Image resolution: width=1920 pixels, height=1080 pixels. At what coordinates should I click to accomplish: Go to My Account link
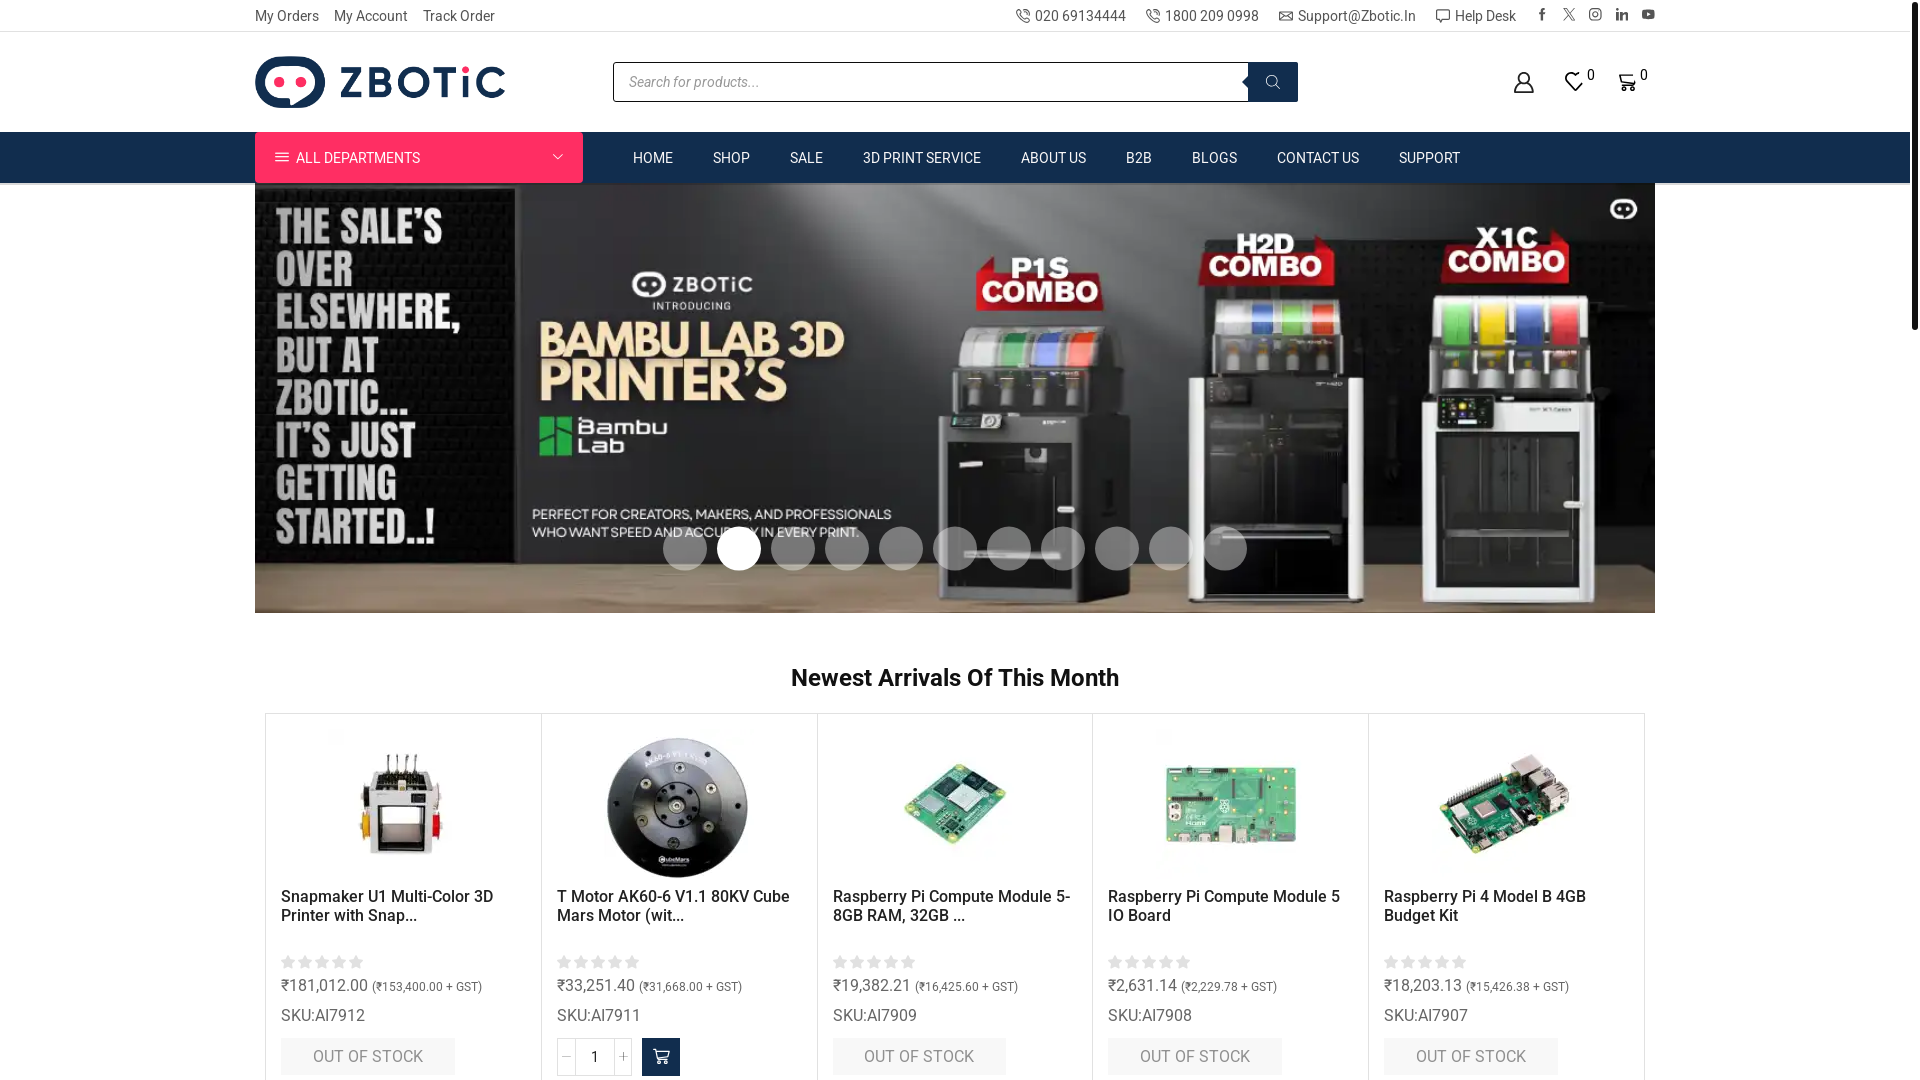pos(371,16)
